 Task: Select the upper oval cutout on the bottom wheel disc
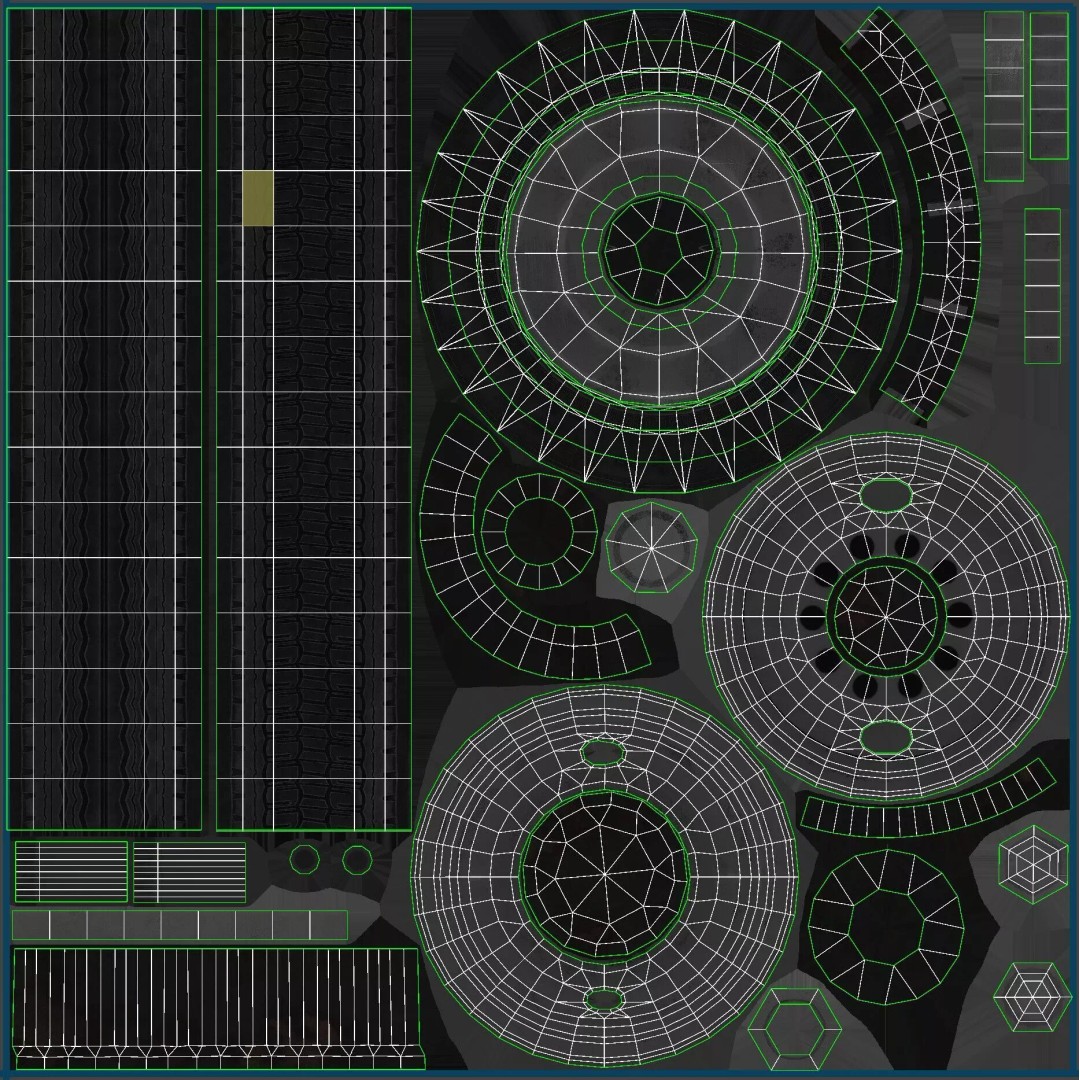point(603,752)
